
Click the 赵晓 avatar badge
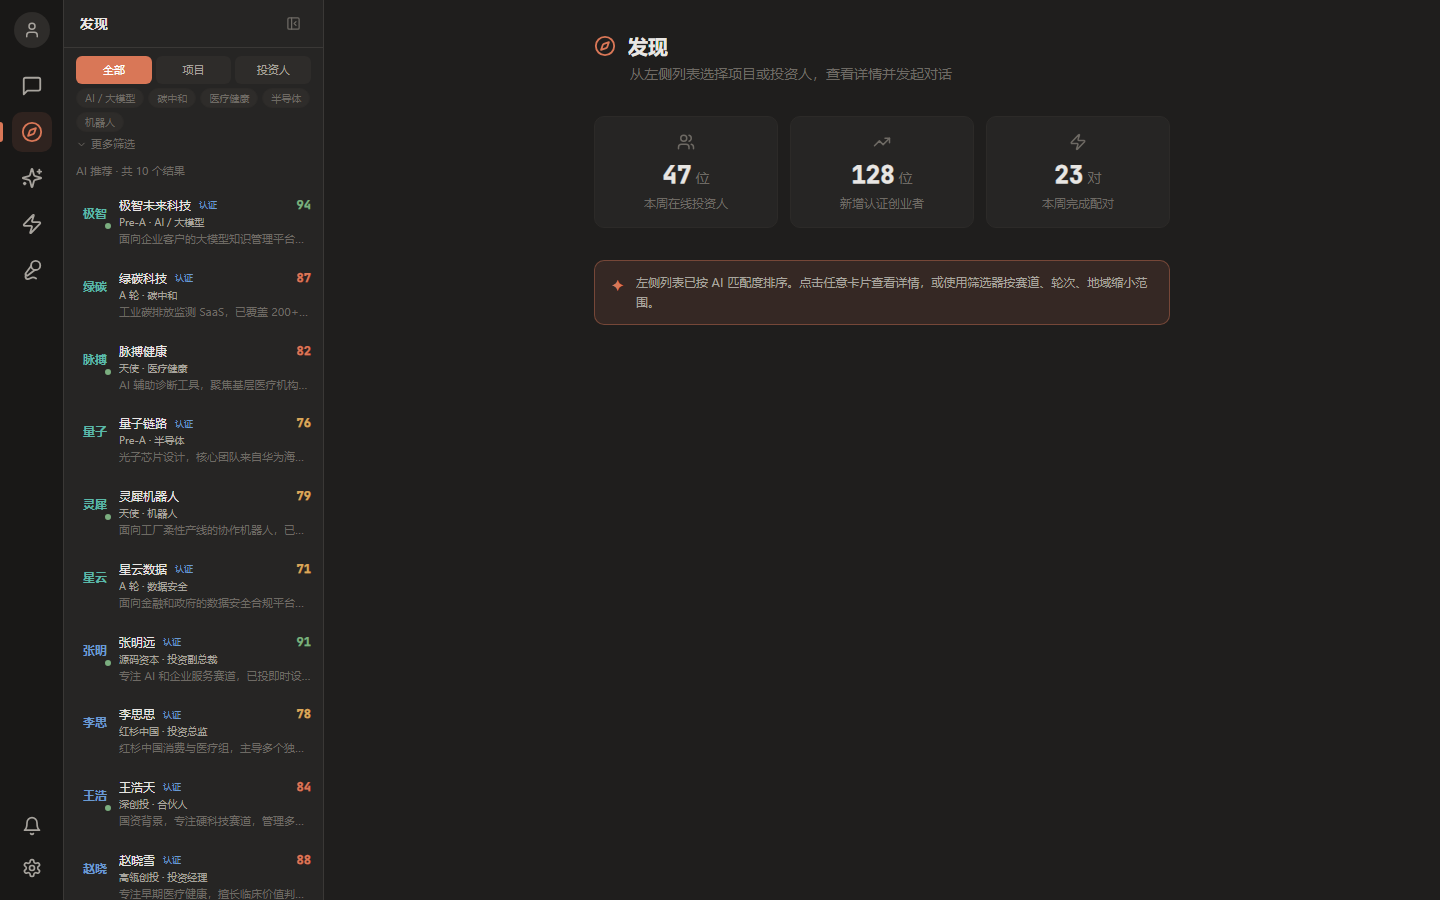[x=95, y=869]
